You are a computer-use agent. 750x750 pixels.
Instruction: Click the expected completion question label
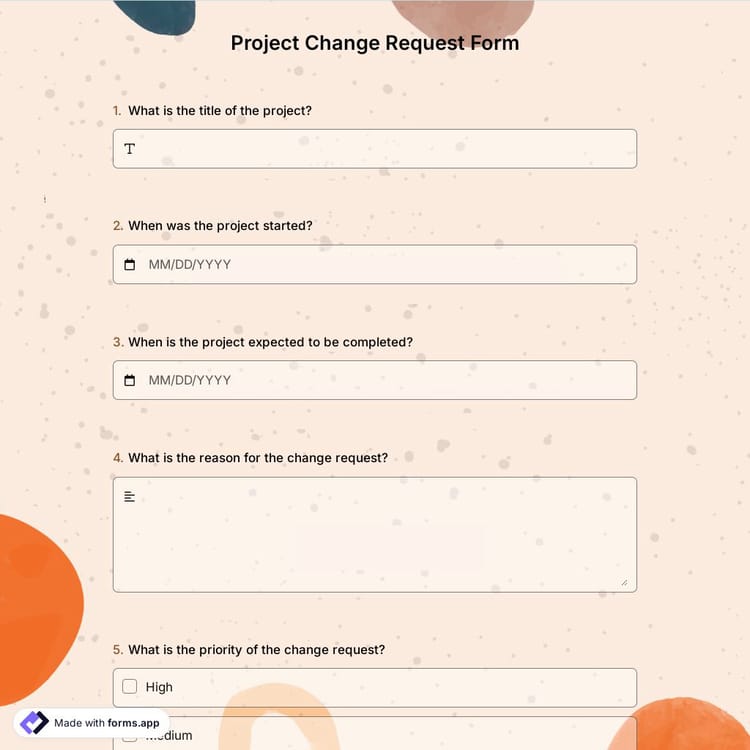pyautogui.click(x=270, y=342)
